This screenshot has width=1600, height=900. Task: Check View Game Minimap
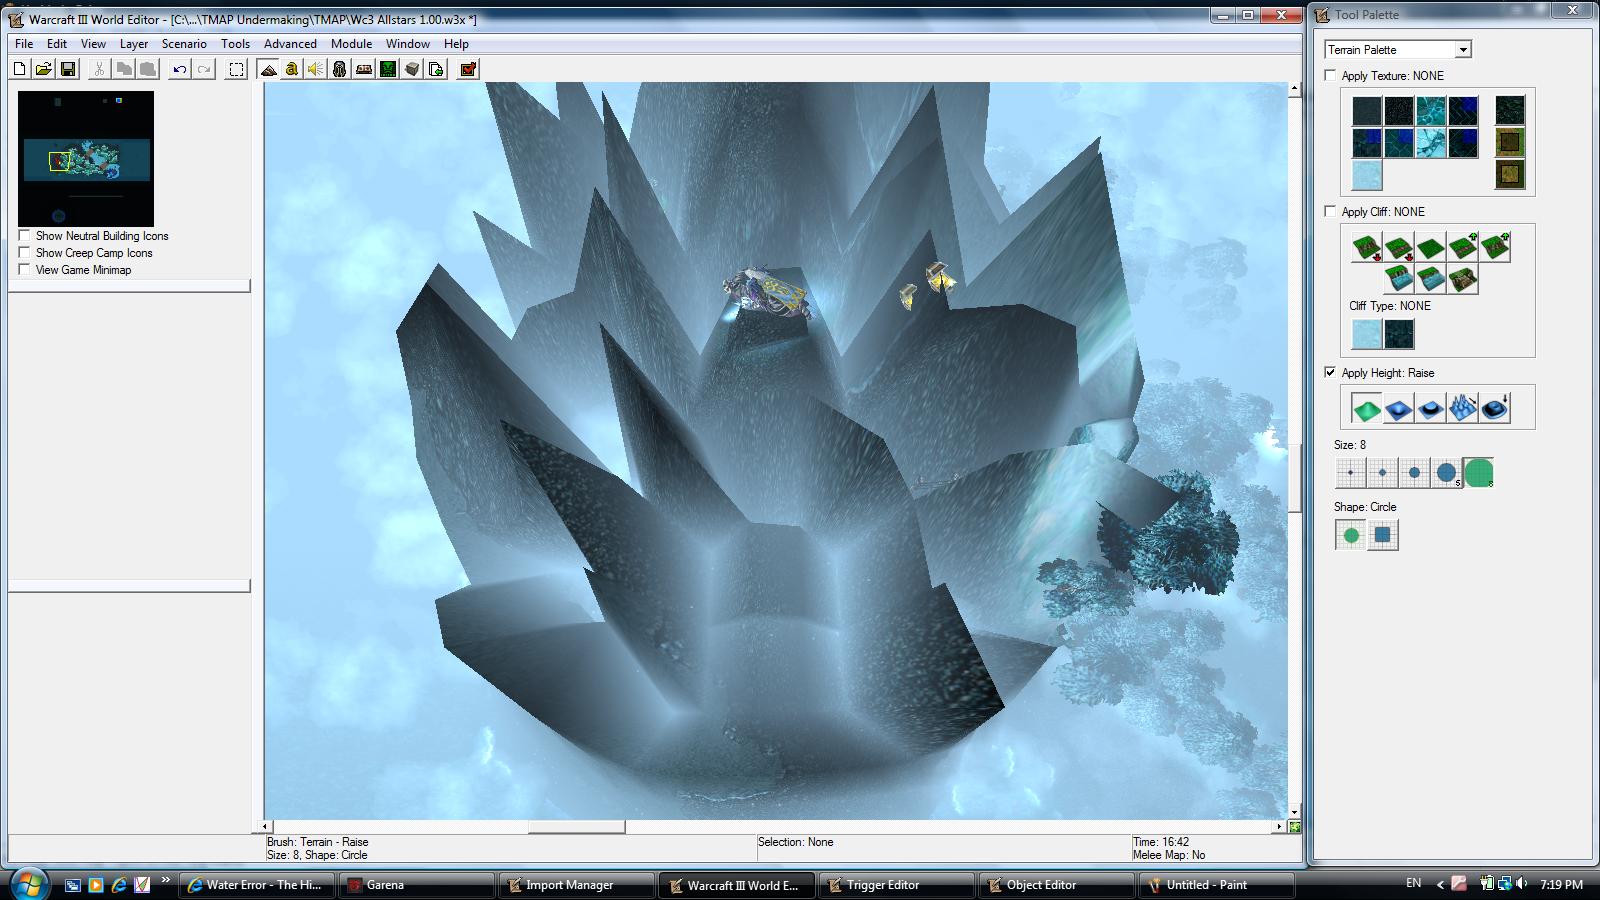[24, 269]
